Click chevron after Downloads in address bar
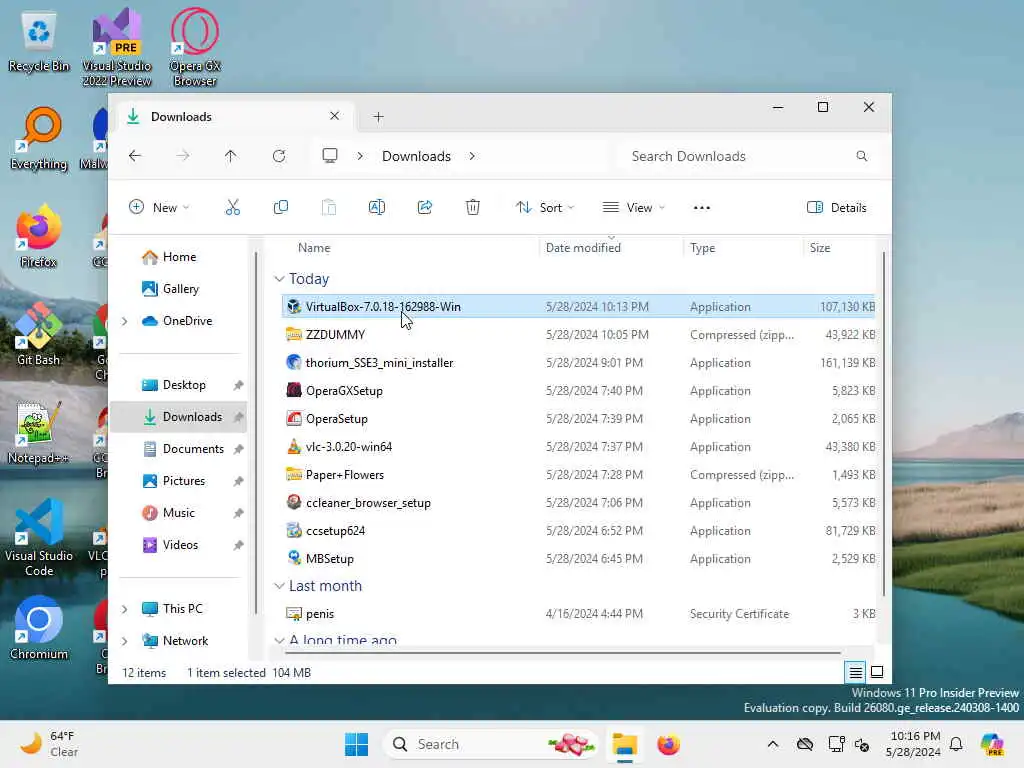1024x768 pixels. pos(472,156)
